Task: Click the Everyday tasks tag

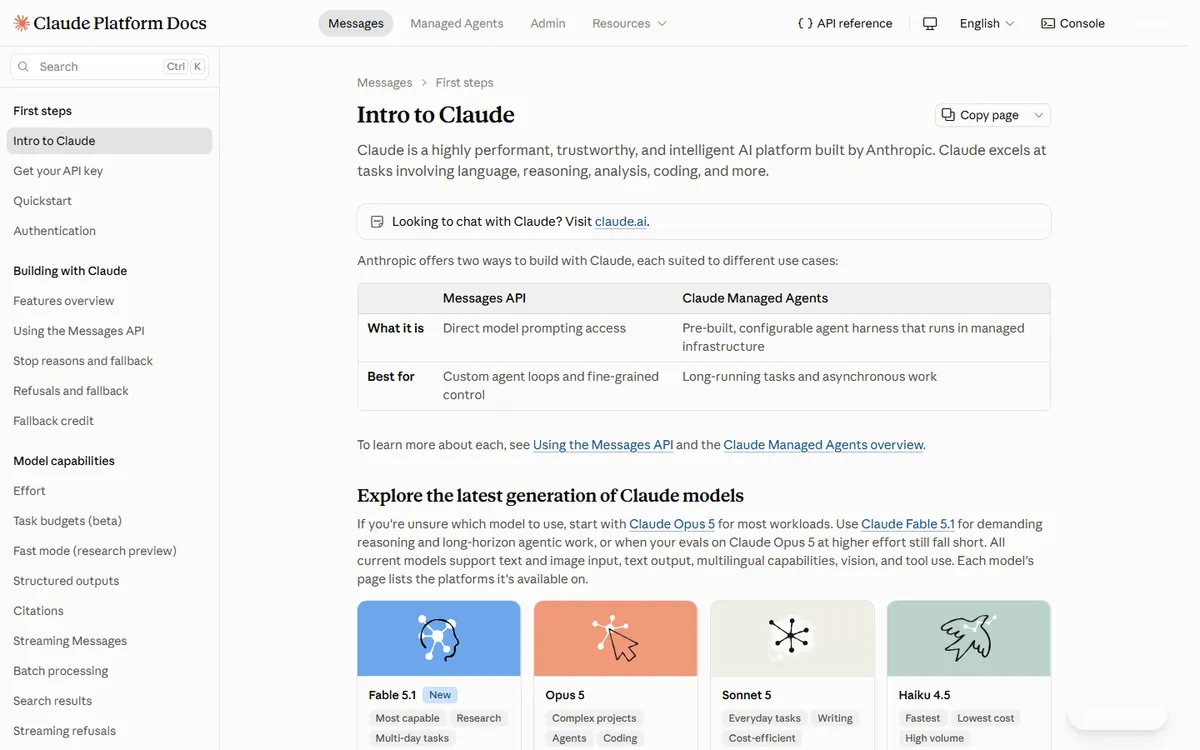Action: coord(765,718)
